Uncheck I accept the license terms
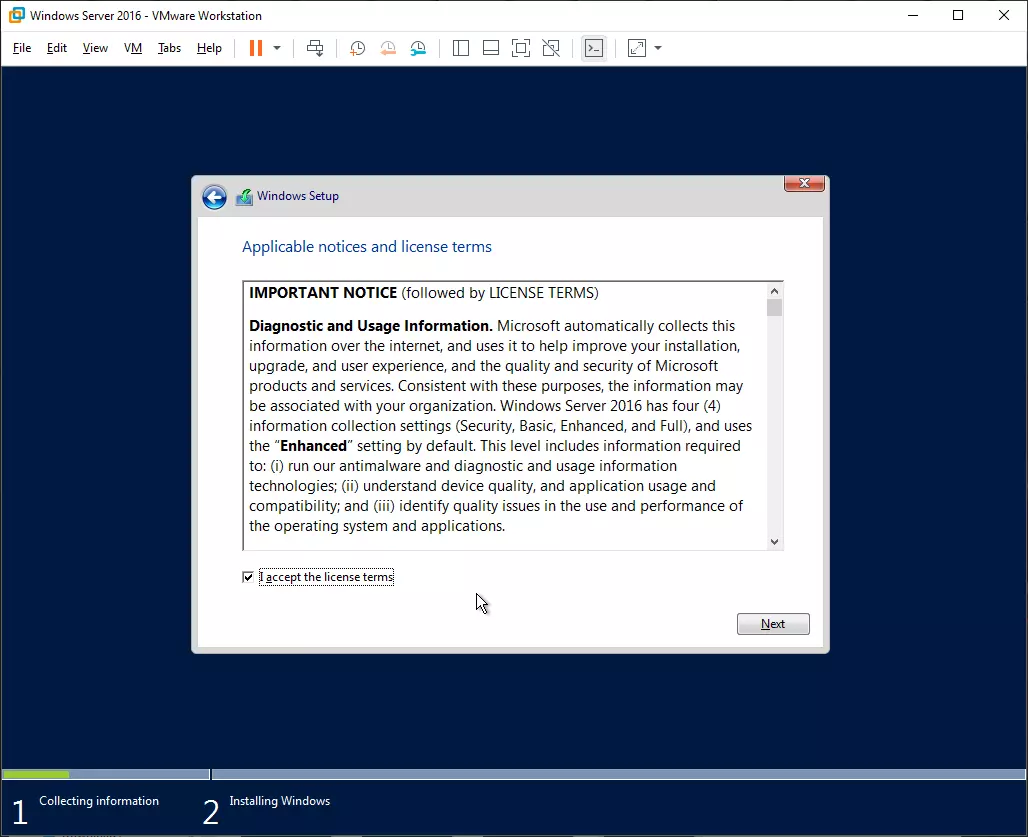The width and height of the screenshot is (1028, 837). coord(248,577)
